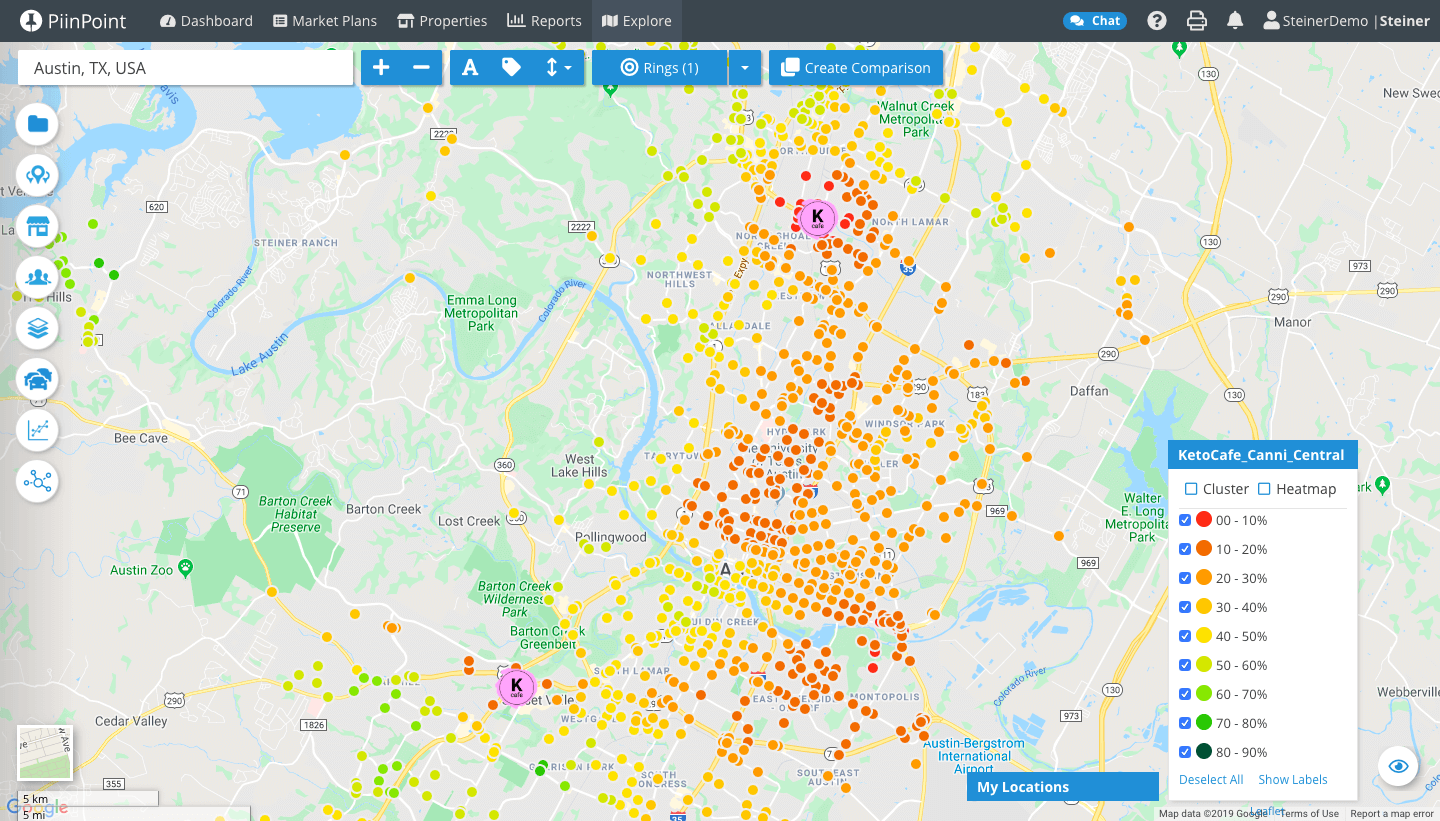Click the red 00 - 10% color swatch
This screenshot has width=1440, height=821.
(1204, 520)
